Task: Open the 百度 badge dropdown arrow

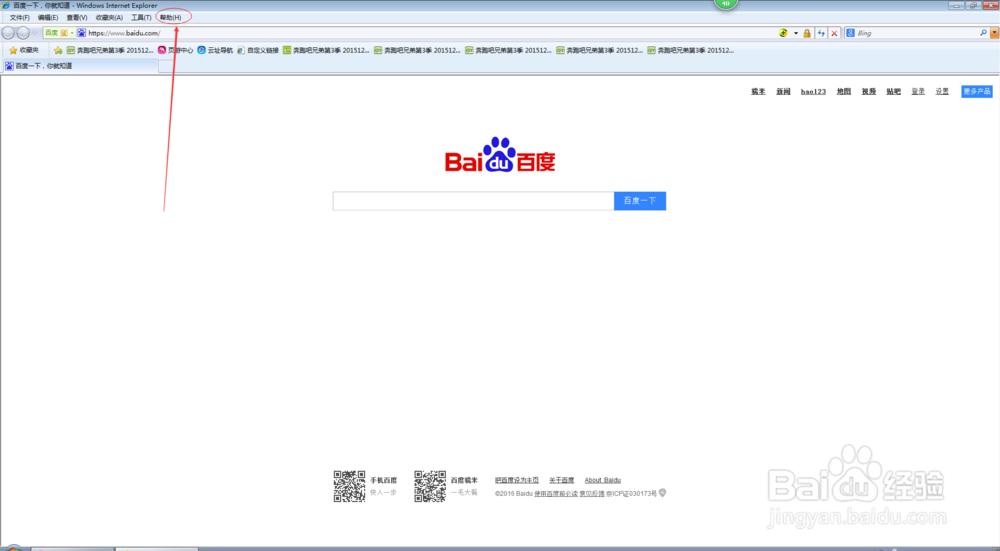Action: [x=72, y=33]
